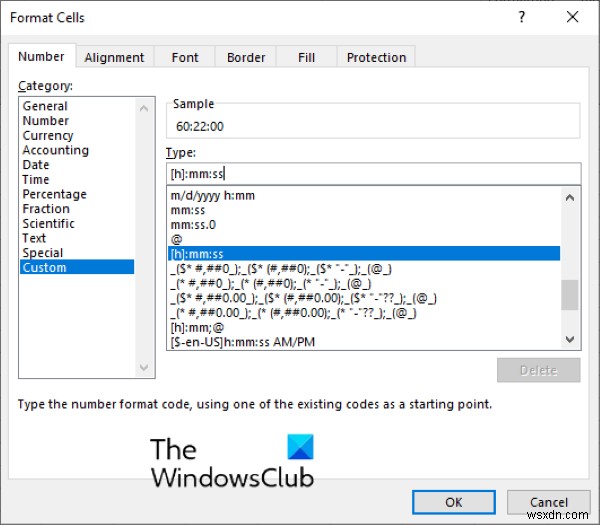Select the Number category
Viewport: 600px width, 525px height.
click(77, 121)
